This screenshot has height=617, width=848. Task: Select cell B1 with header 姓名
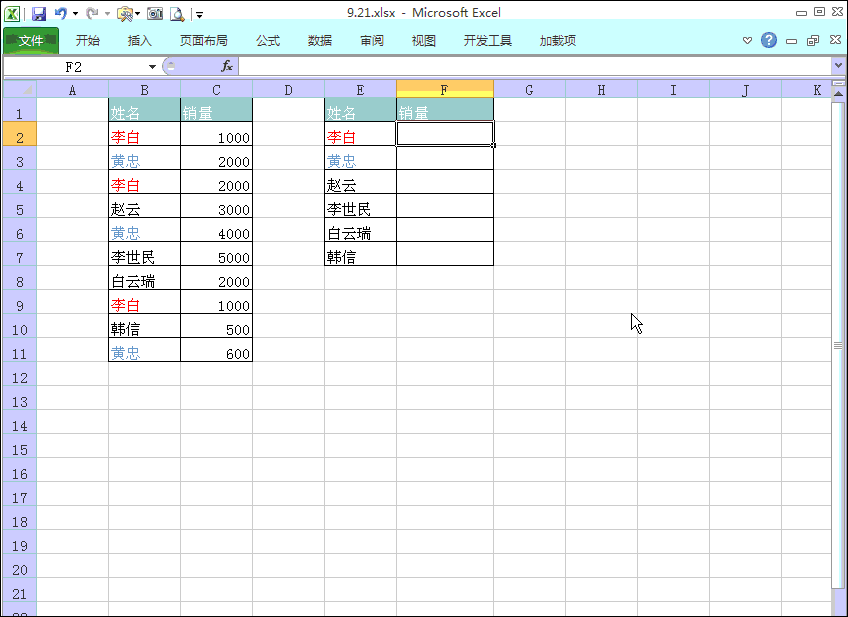tap(144, 110)
